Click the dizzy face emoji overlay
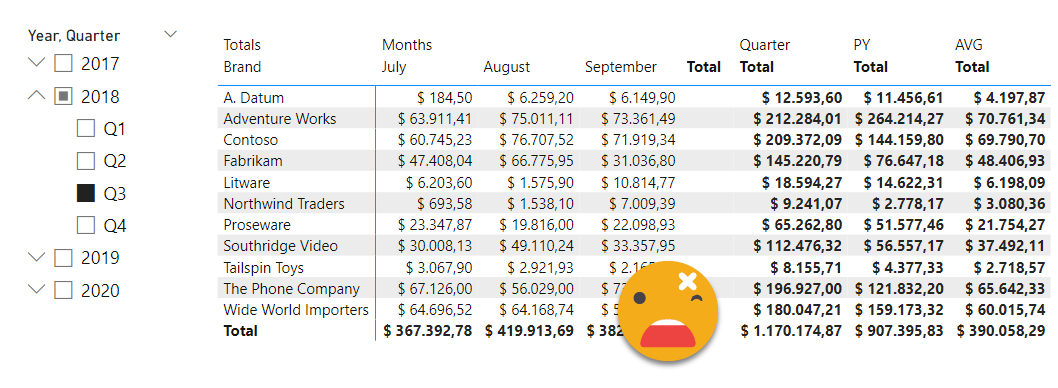Image resolution: width=1058 pixels, height=388 pixels. pyautogui.click(x=668, y=310)
